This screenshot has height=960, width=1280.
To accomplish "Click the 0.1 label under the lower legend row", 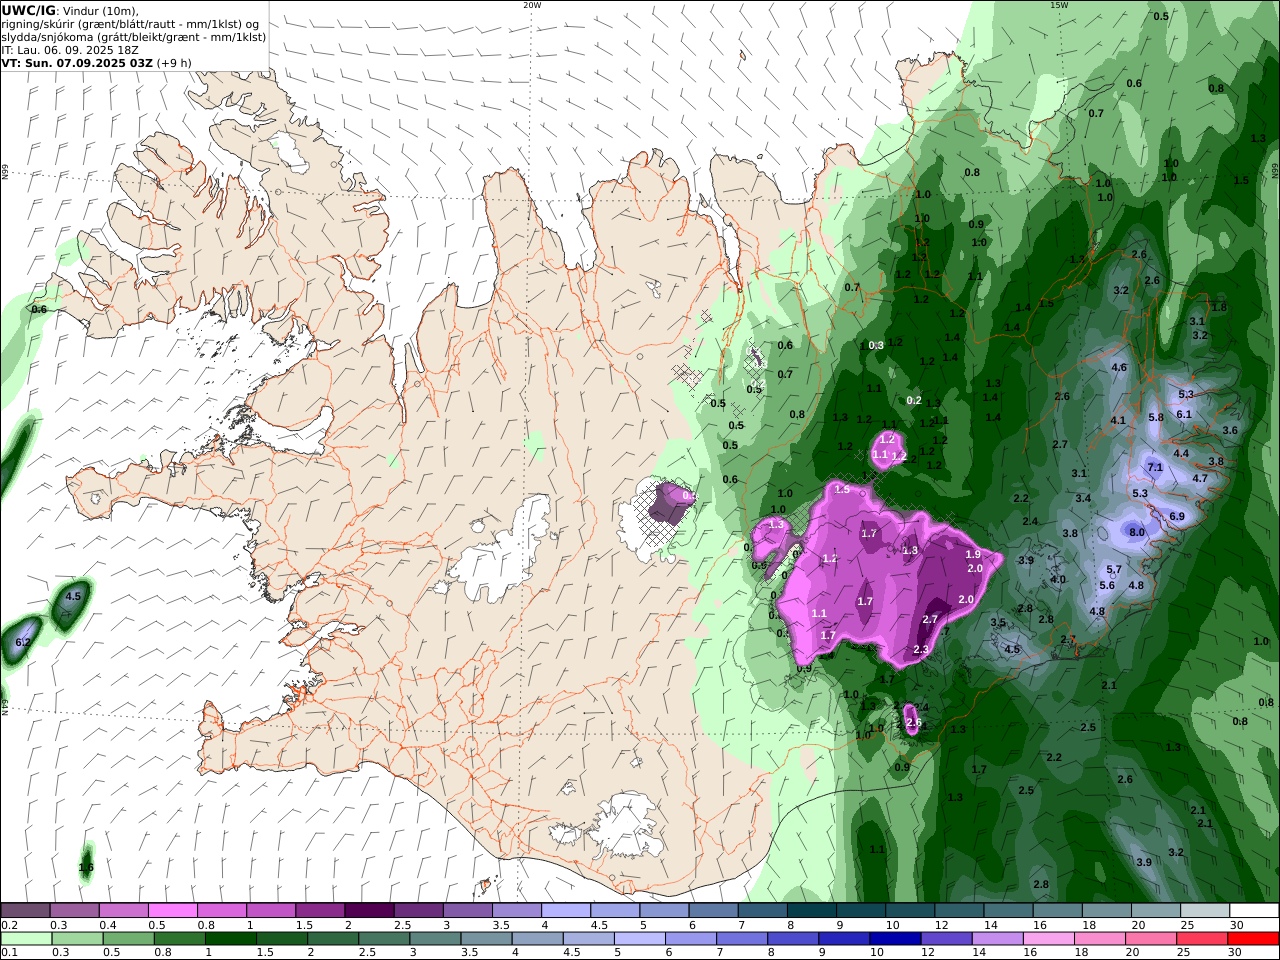I will click(x=7, y=952).
